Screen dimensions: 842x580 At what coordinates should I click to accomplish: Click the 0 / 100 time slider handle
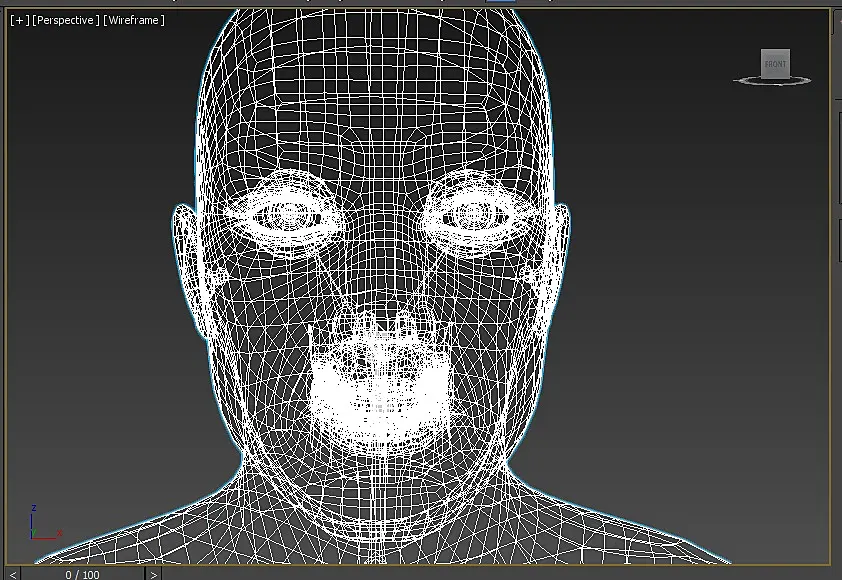(83, 574)
